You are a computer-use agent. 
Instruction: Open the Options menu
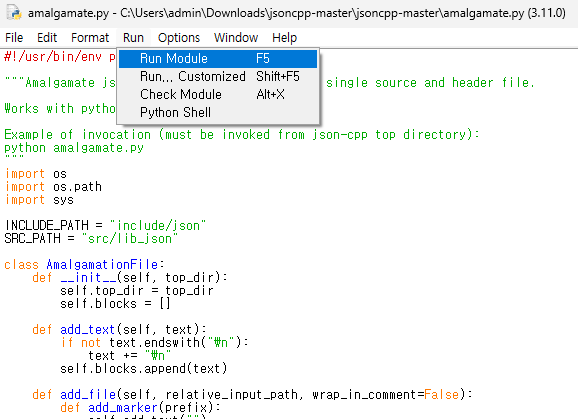(x=179, y=38)
